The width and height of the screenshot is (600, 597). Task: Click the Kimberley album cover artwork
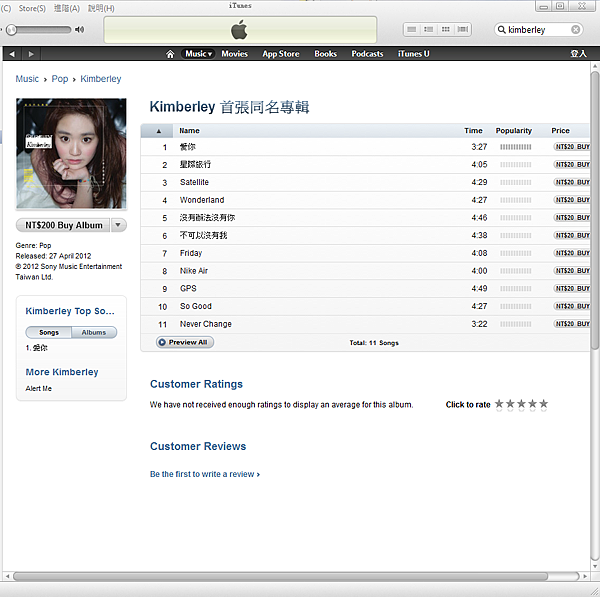tap(71, 153)
